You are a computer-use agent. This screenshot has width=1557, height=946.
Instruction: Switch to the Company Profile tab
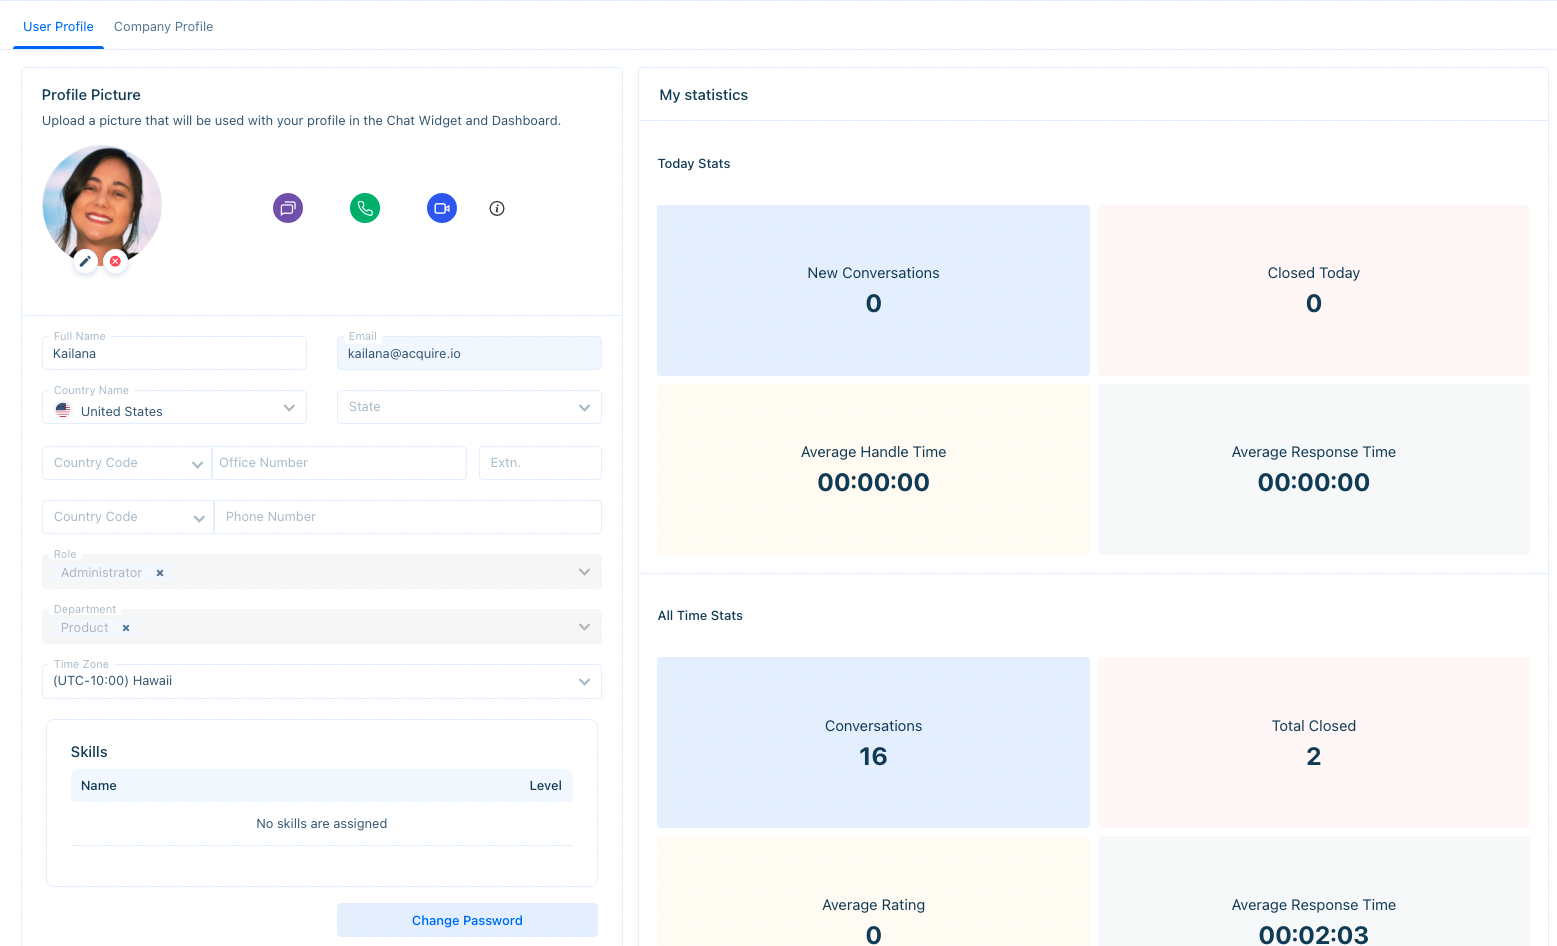point(163,27)
